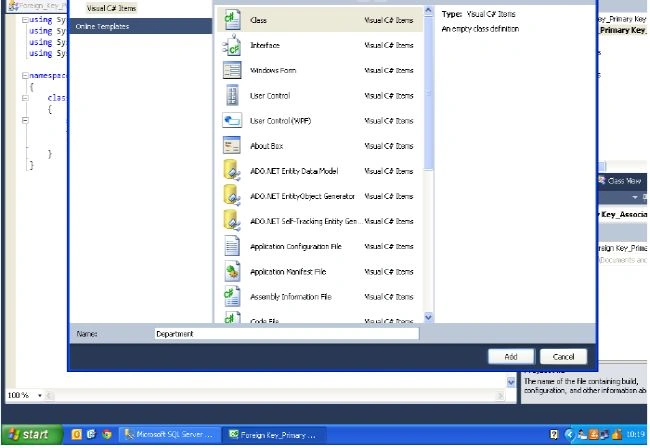Choose ADO.NET Entity Data Model icon

pyautogui.click(x=232, y=170)
